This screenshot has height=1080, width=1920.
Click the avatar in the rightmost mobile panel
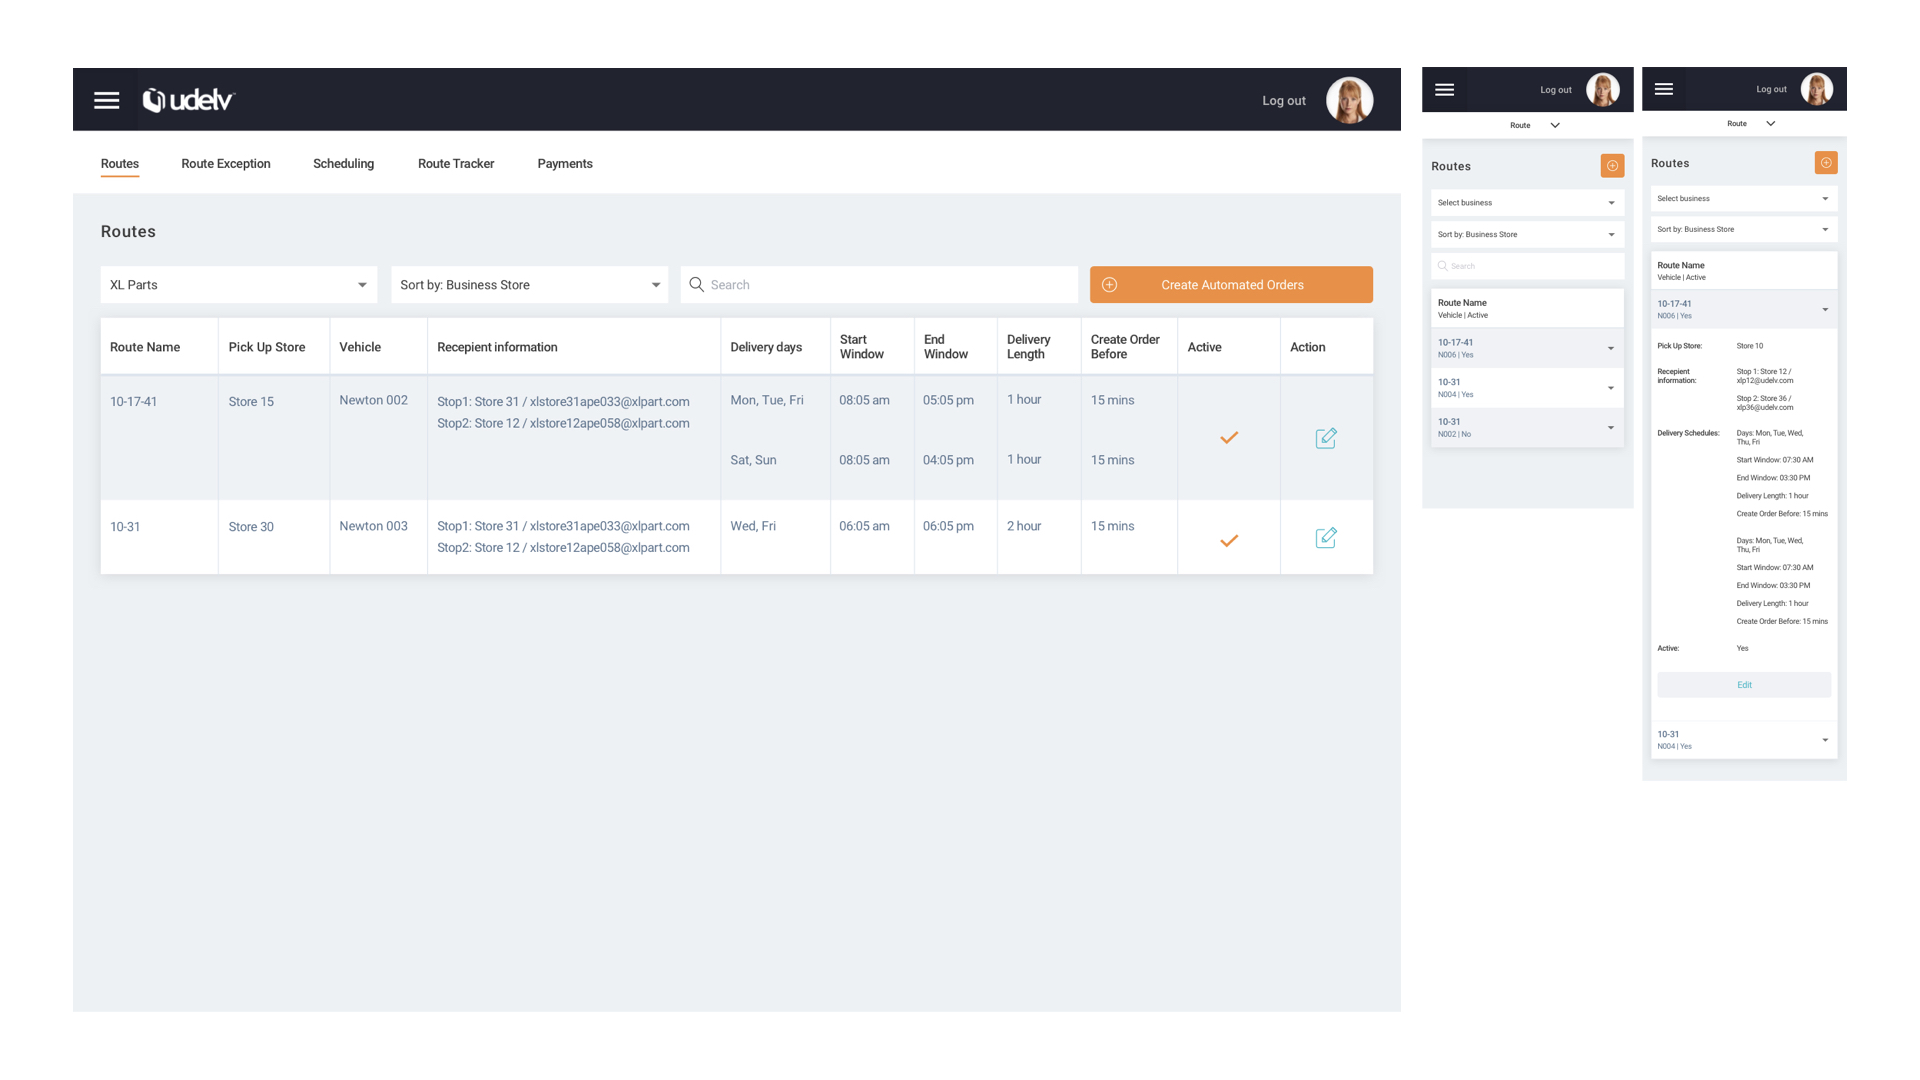coord(1817,89)
